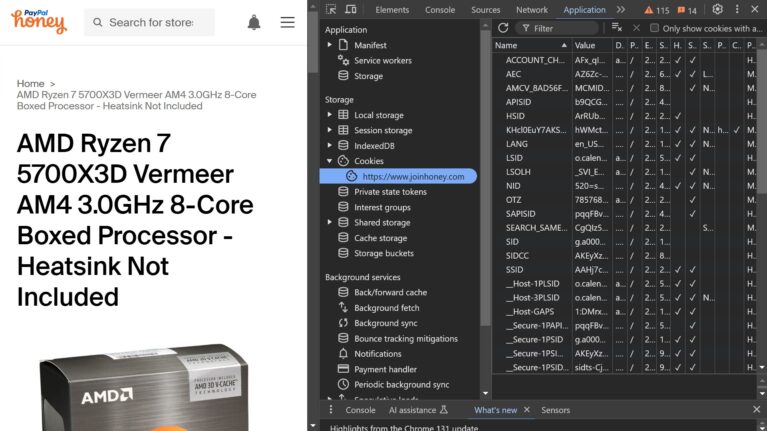Image resolution: width=767 pixels, height=431 pixels.
Task: Open the drawer three-dot menu beside Console
Action: [331, 410]
